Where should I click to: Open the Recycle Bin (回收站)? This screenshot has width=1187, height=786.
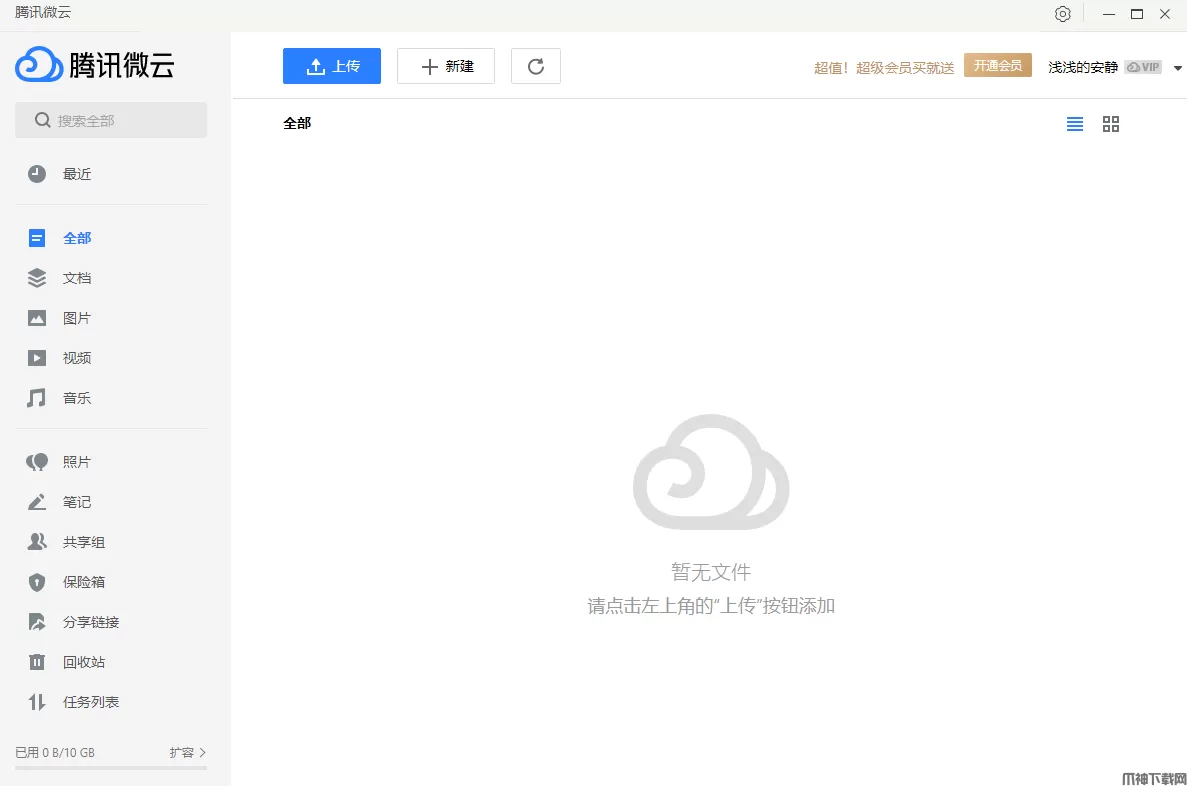[84, 662]
